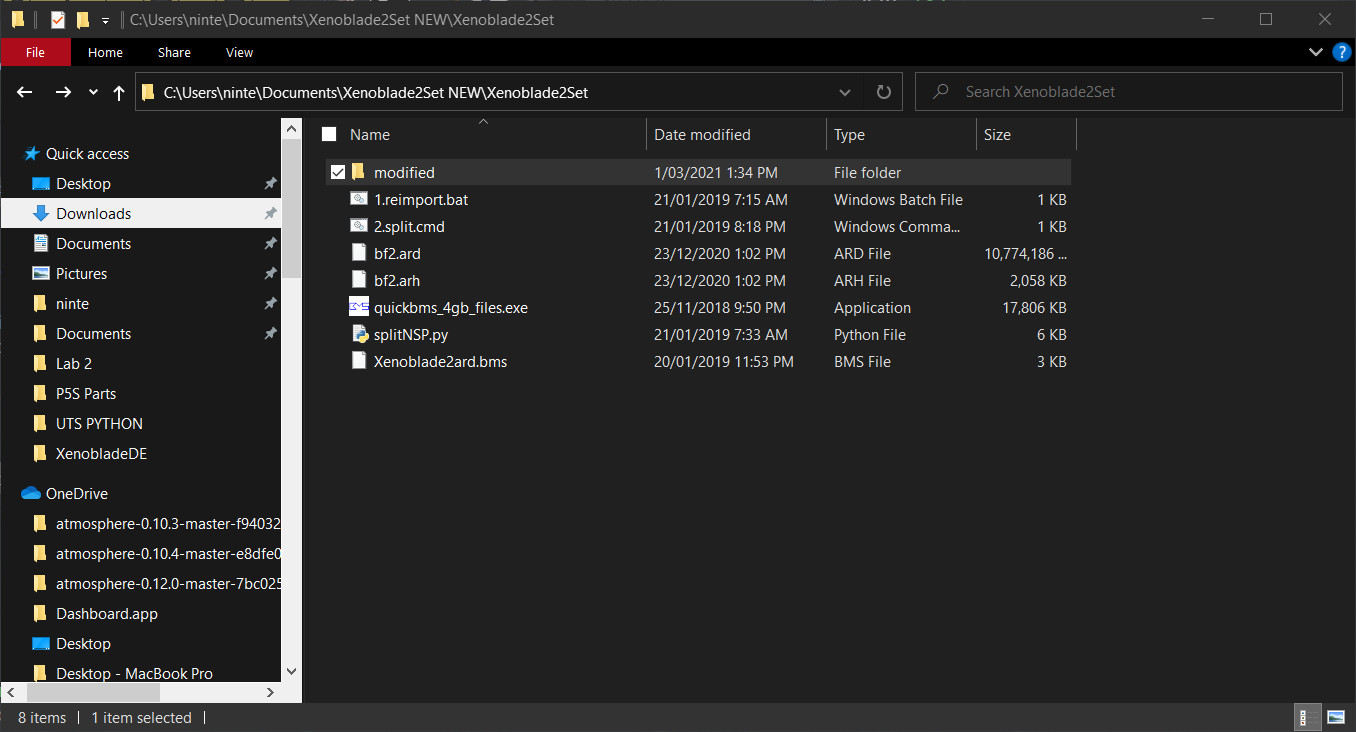Click the horizontal scrollbar right arrow
The image size is (1356, 732).
(x=270, y=691)
